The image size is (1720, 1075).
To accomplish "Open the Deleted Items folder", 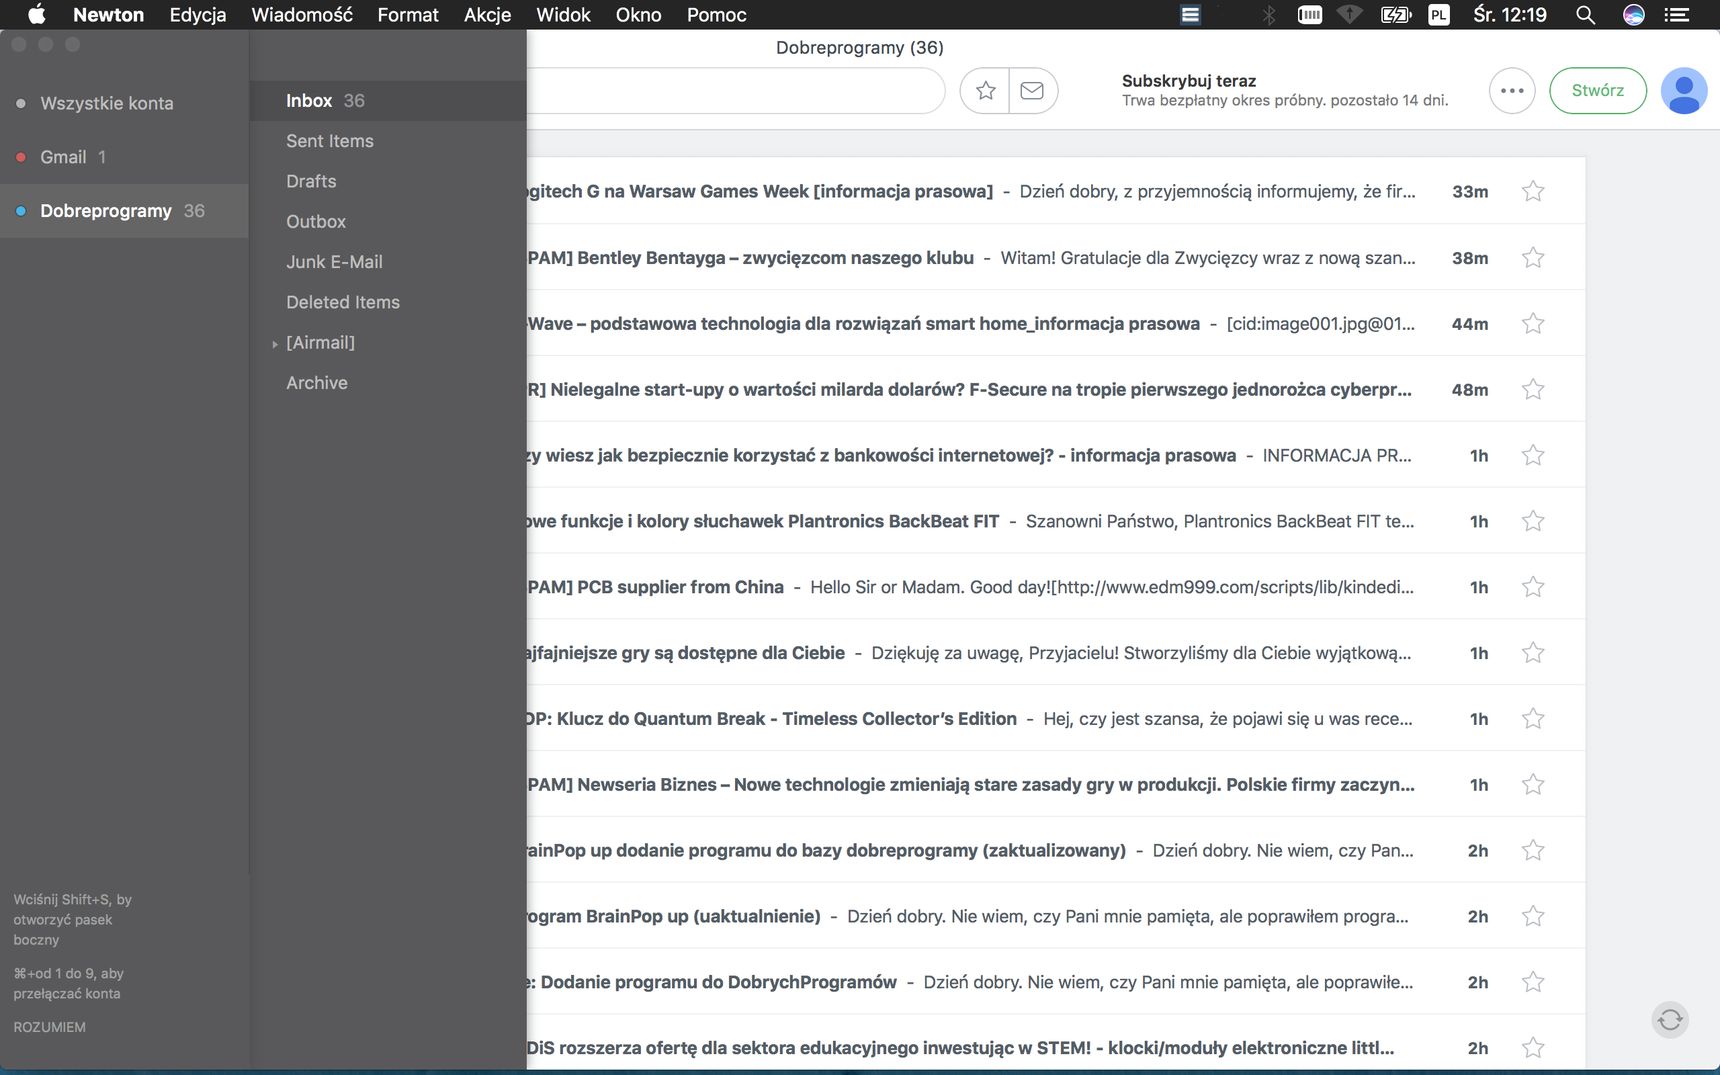I will (388, 302).
